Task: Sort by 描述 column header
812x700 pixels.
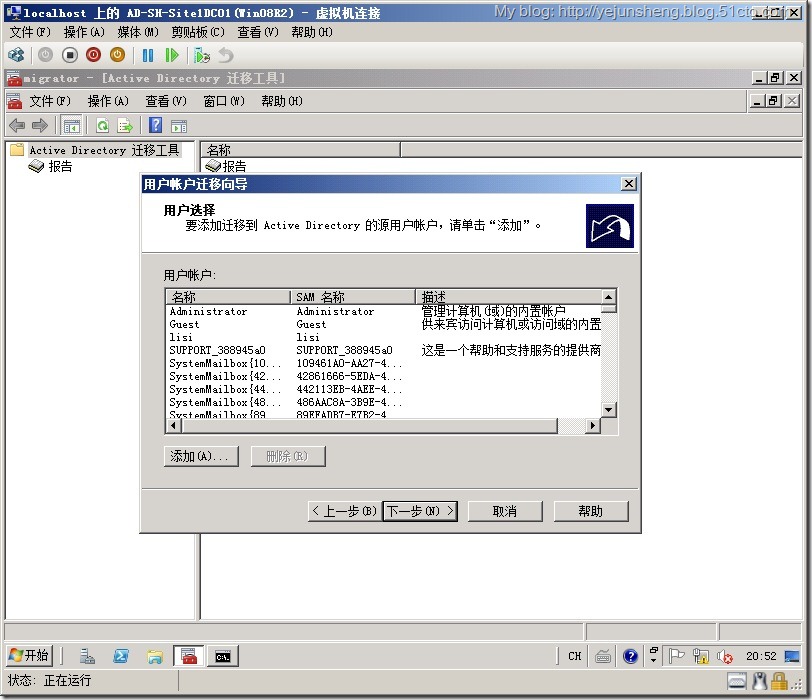Action: coord(509,297)
